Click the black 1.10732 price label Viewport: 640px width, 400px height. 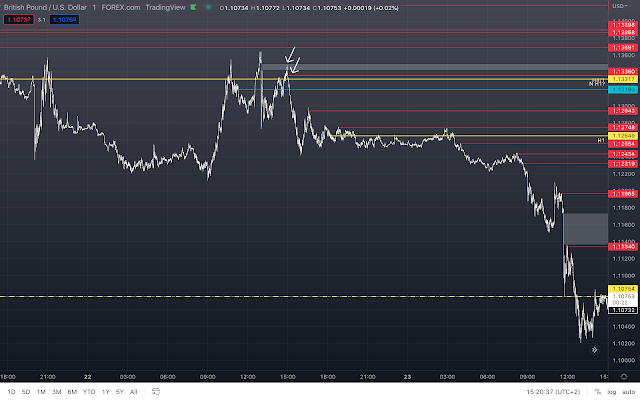[623, 310]
